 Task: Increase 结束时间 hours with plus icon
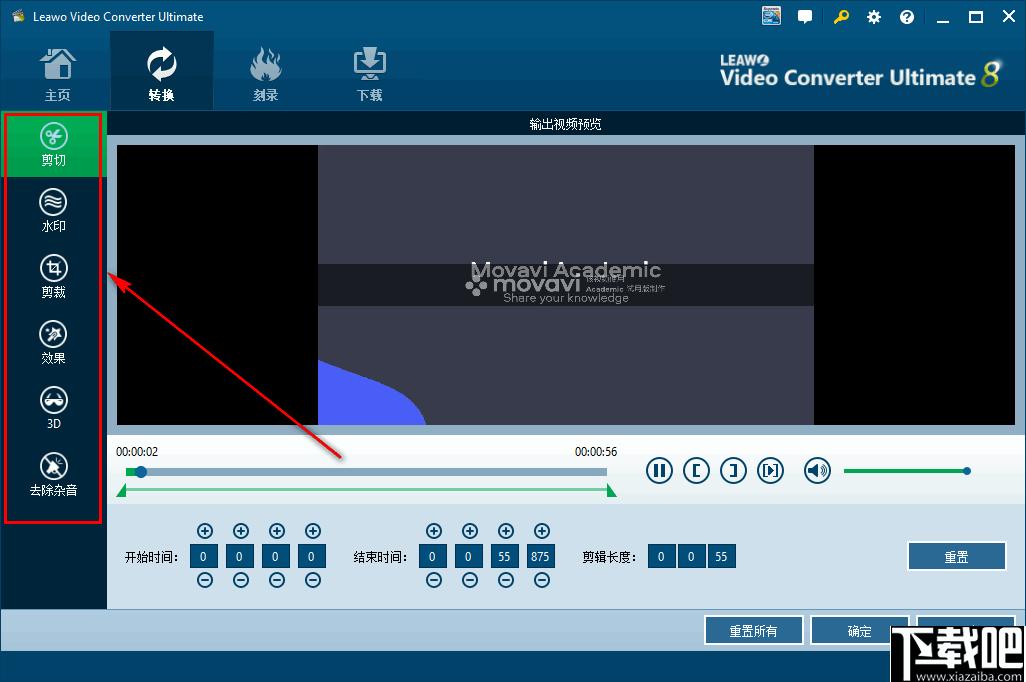pyautogui.click(x=434, y=531)
